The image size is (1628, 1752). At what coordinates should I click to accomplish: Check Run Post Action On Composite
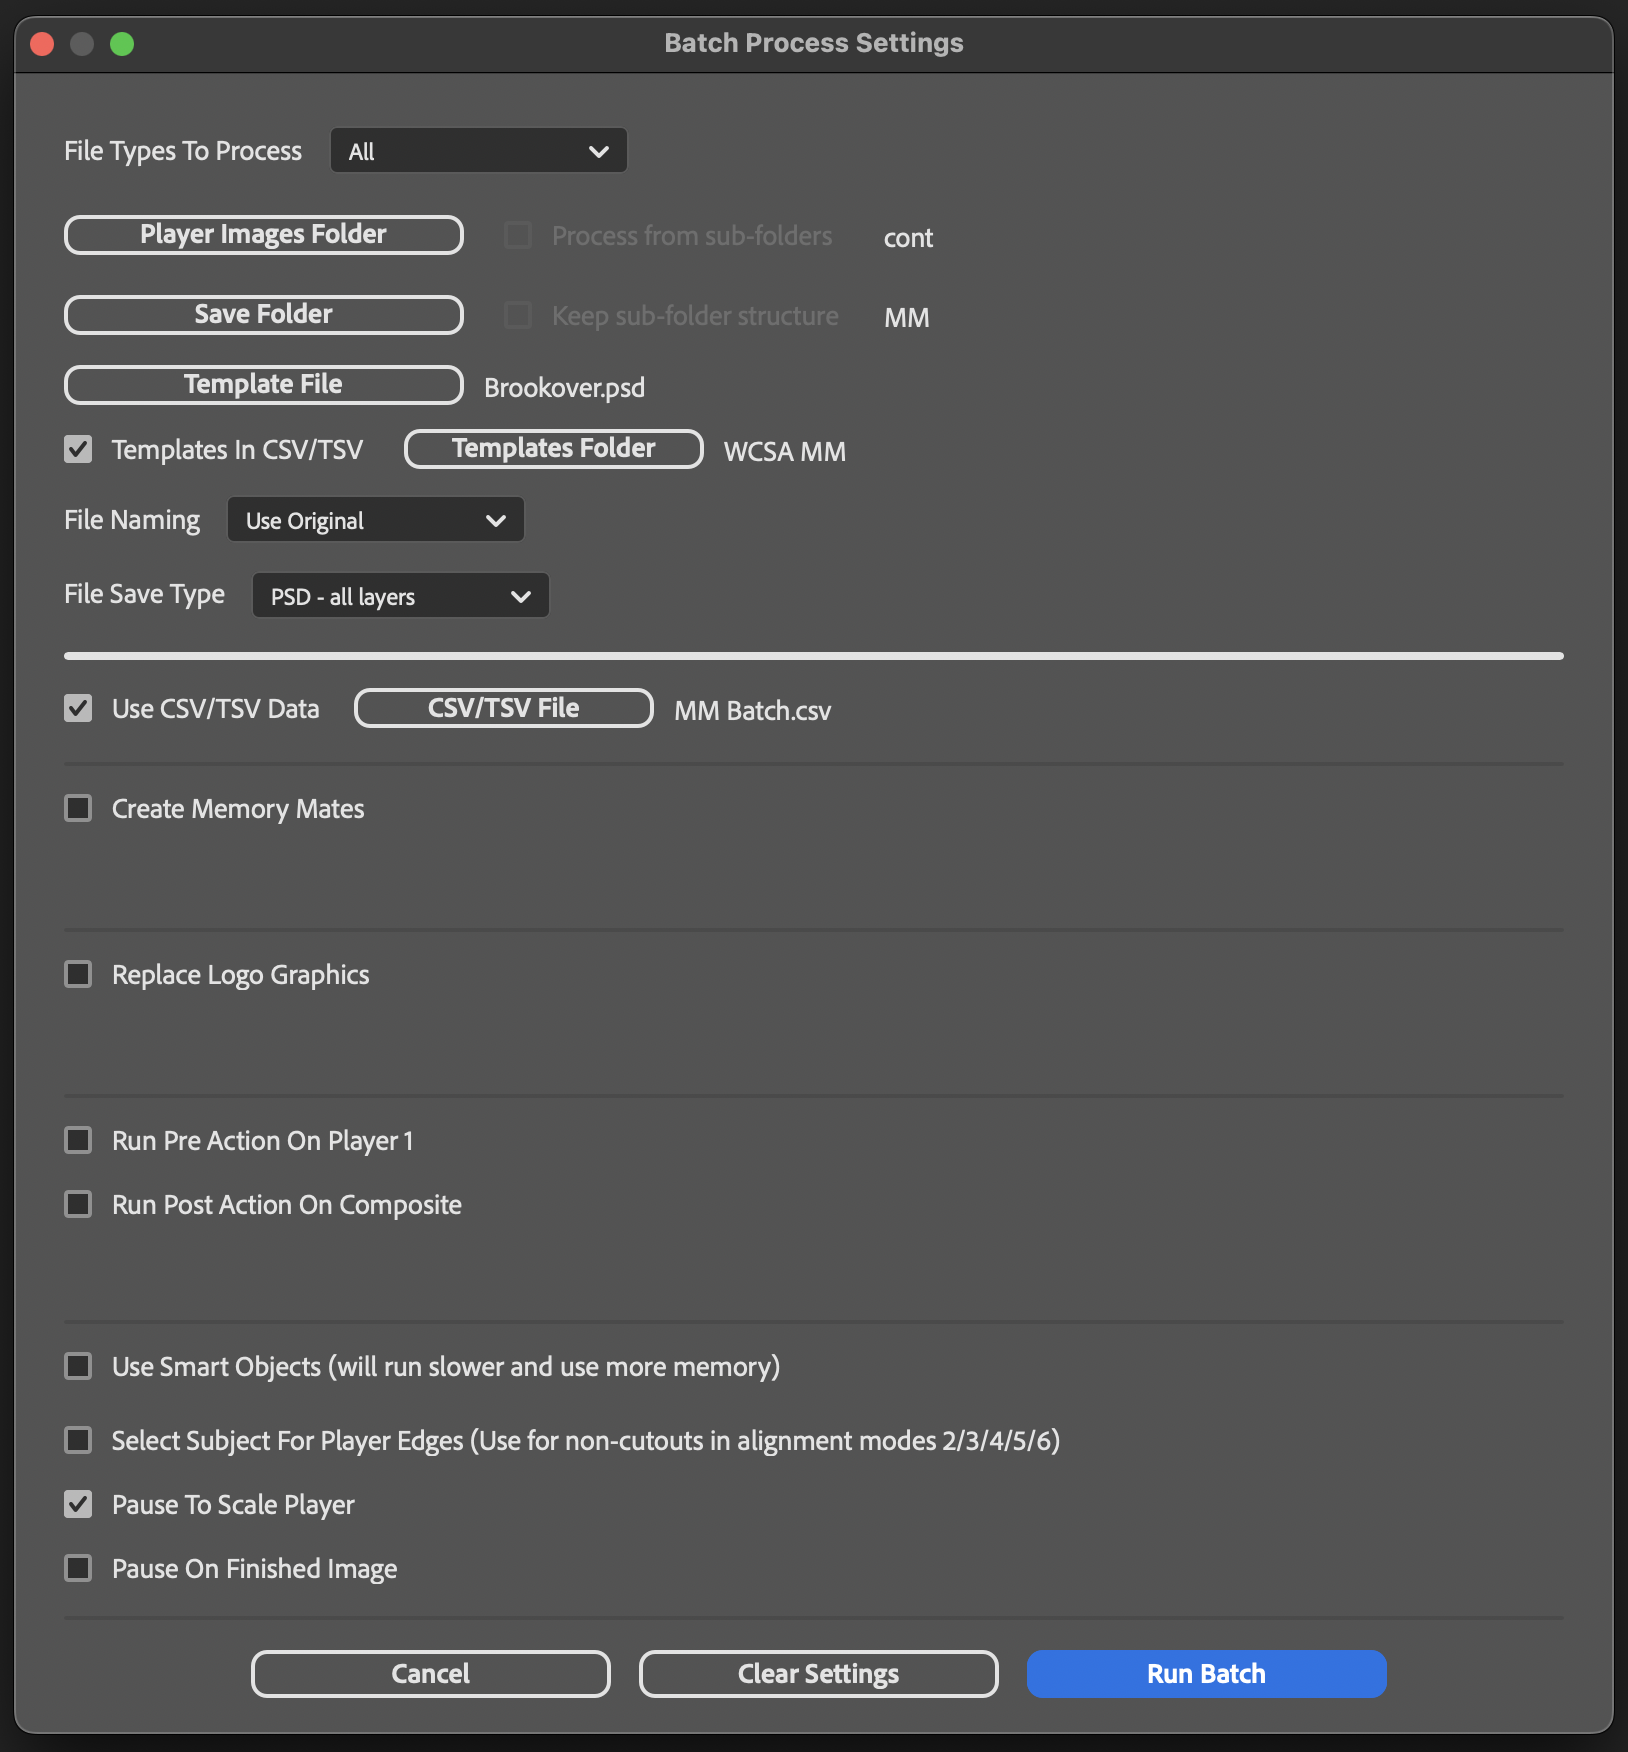coord(78,1204)
